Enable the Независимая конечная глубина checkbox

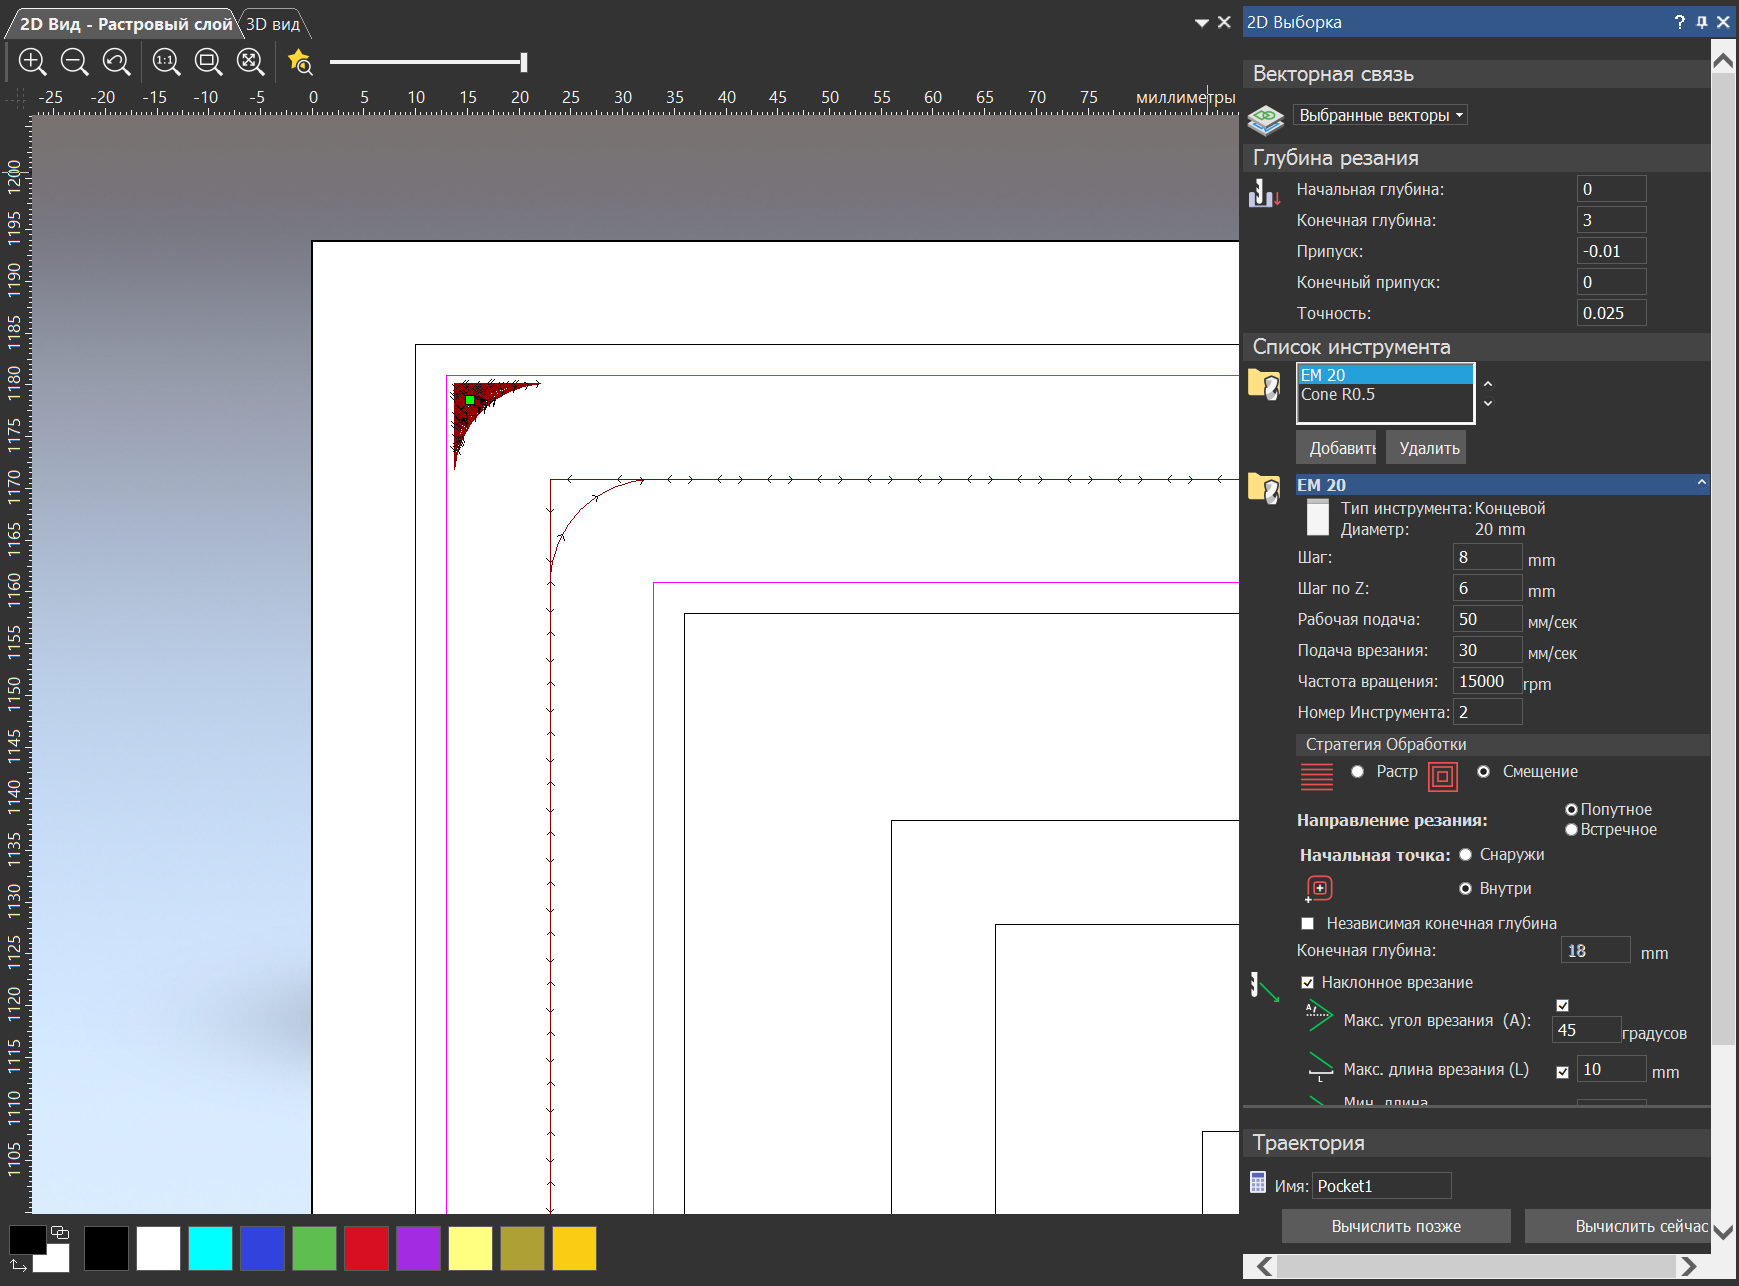click(1307, 923)
